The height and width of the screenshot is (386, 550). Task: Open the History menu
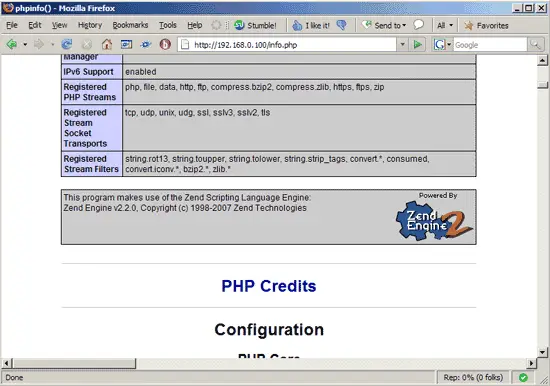coord(90,25)
